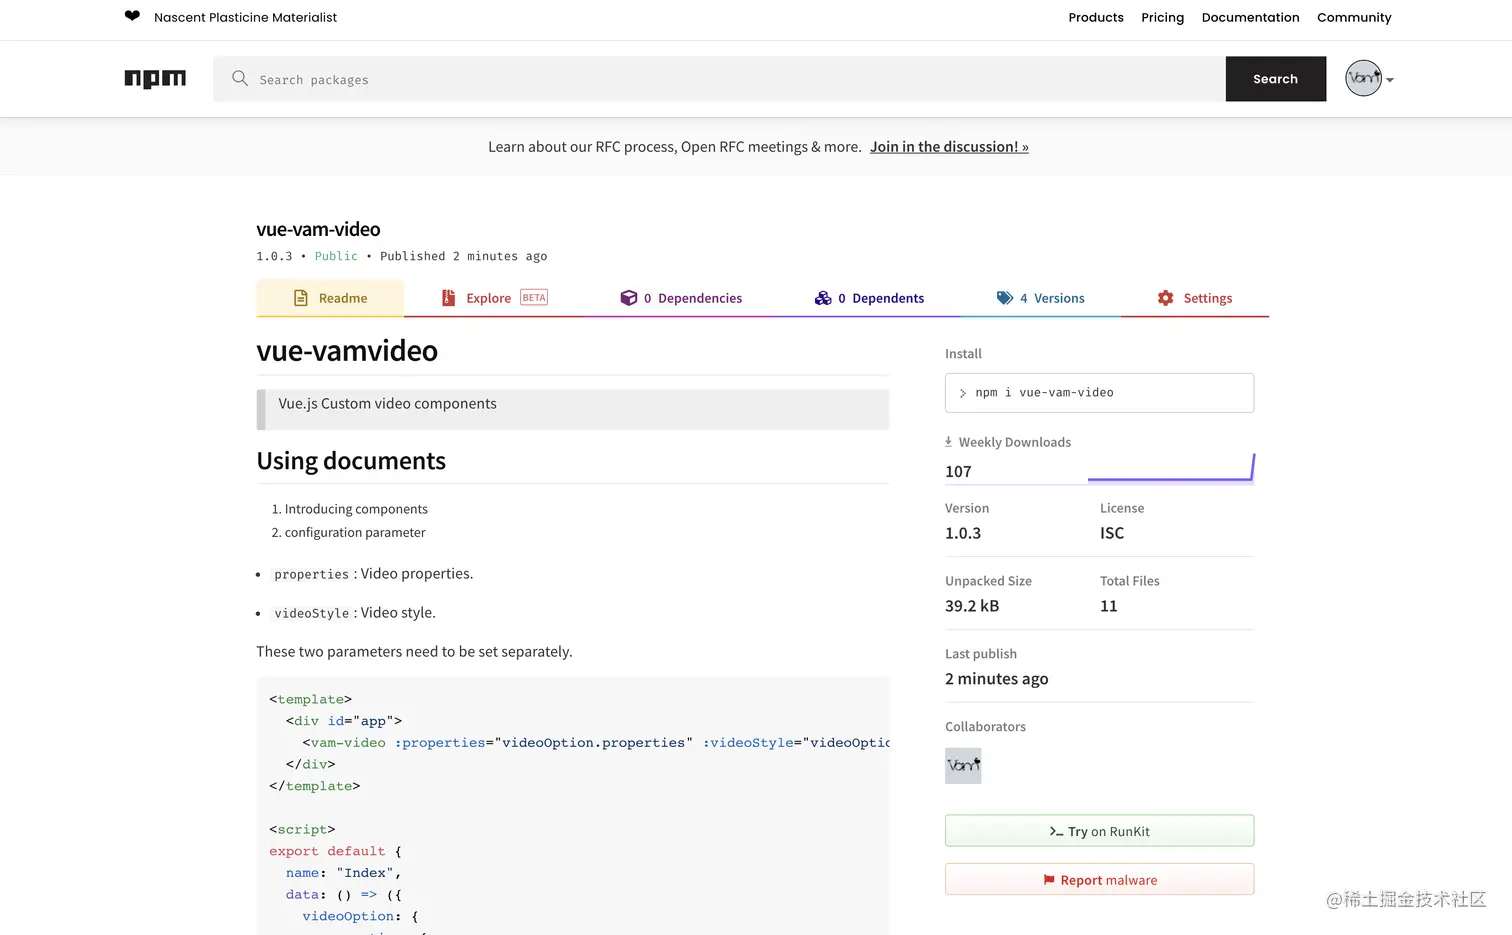
Task: Click the weekly downloads sparkline chart
Action: pyautogui.click(x=1170, y=470)
